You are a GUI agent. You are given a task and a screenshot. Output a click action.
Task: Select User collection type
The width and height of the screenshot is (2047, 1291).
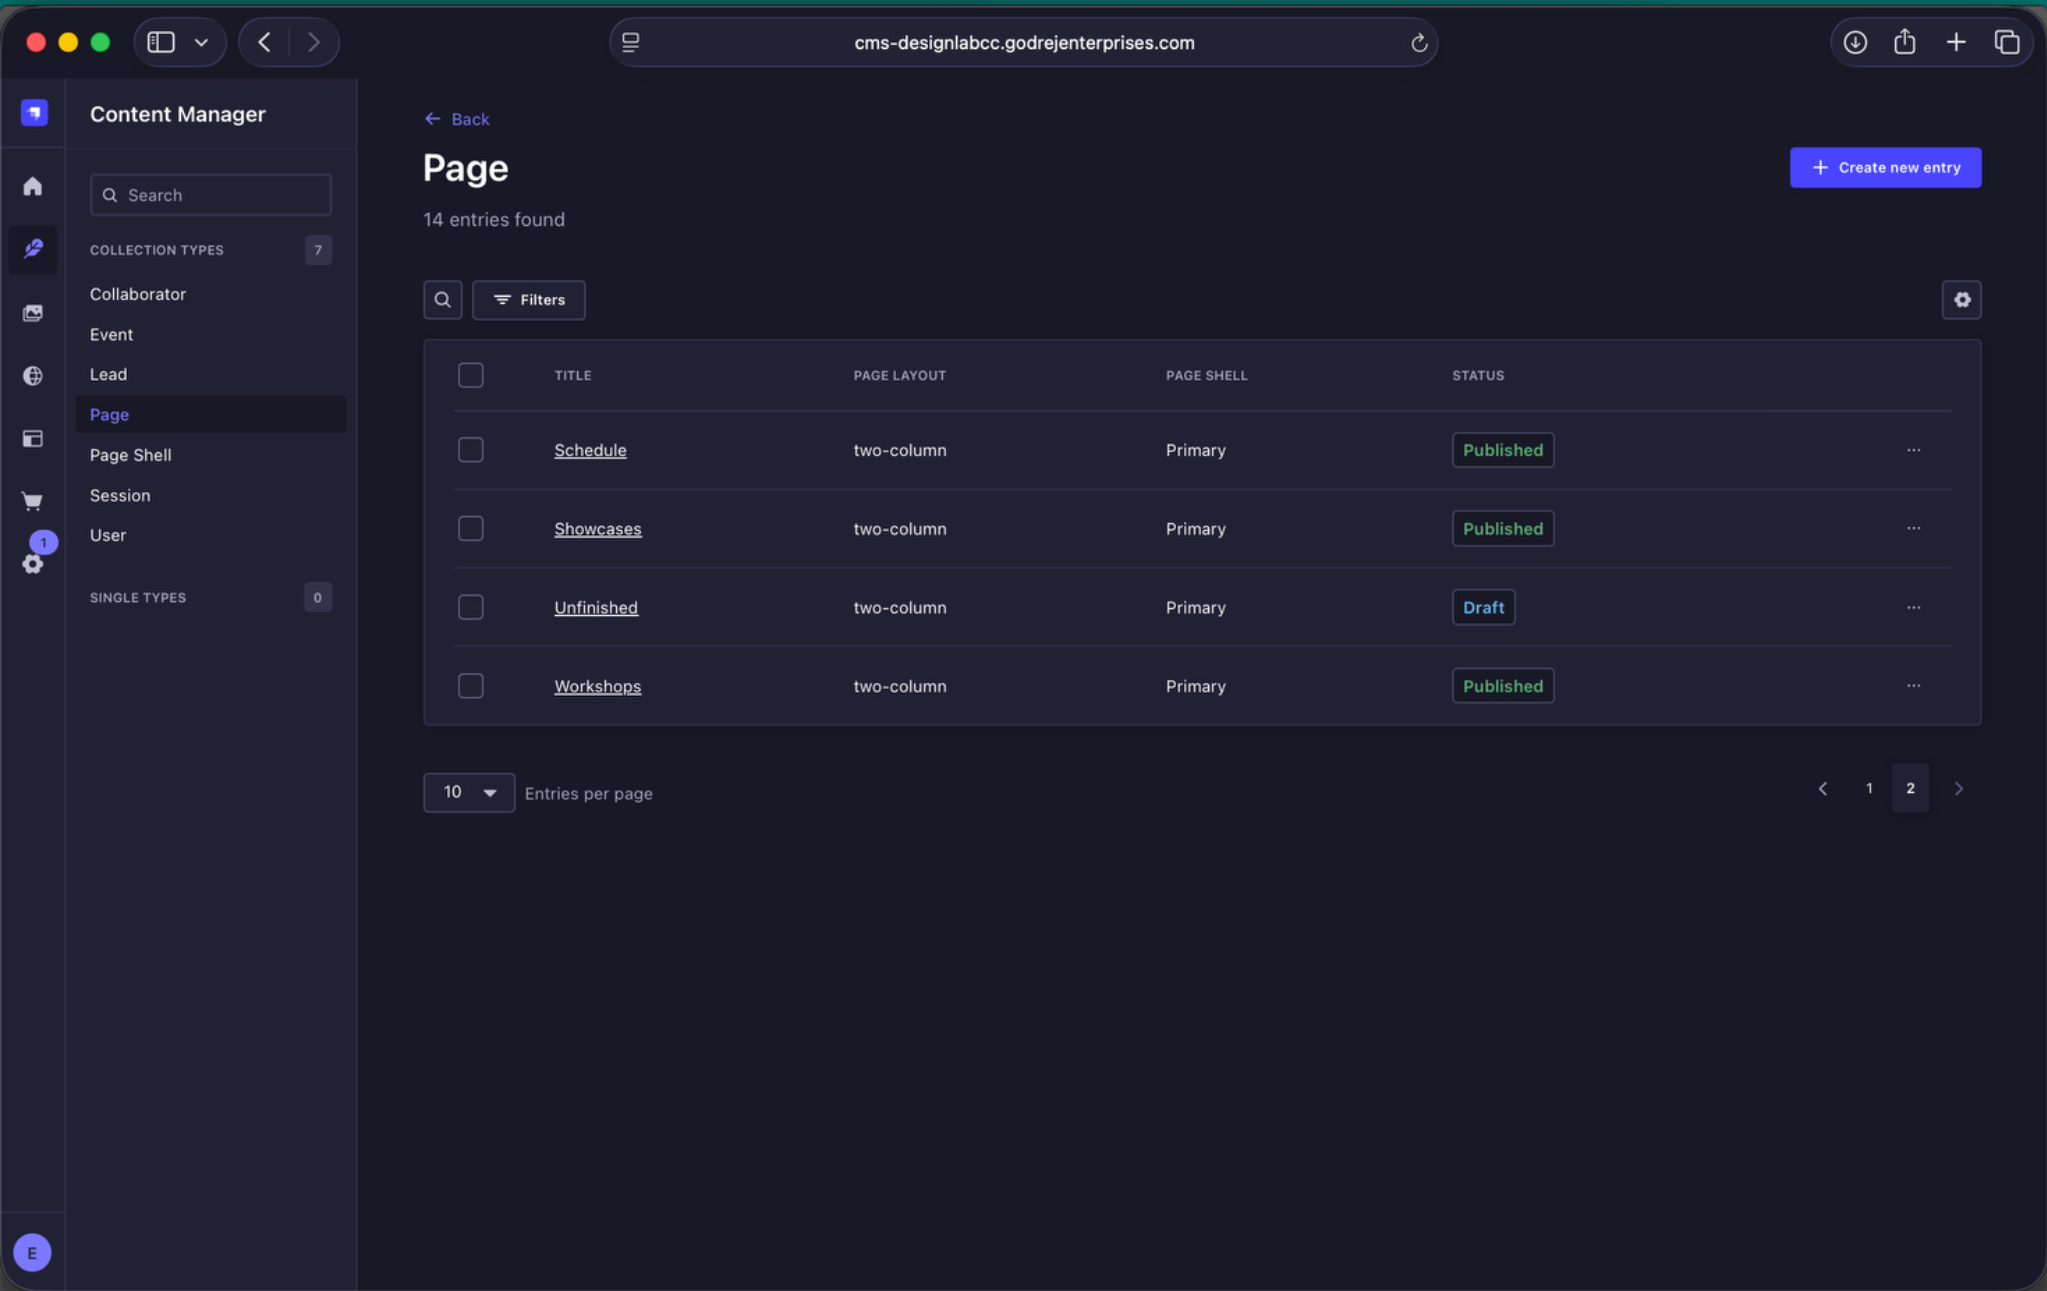[x=108, y=535]
